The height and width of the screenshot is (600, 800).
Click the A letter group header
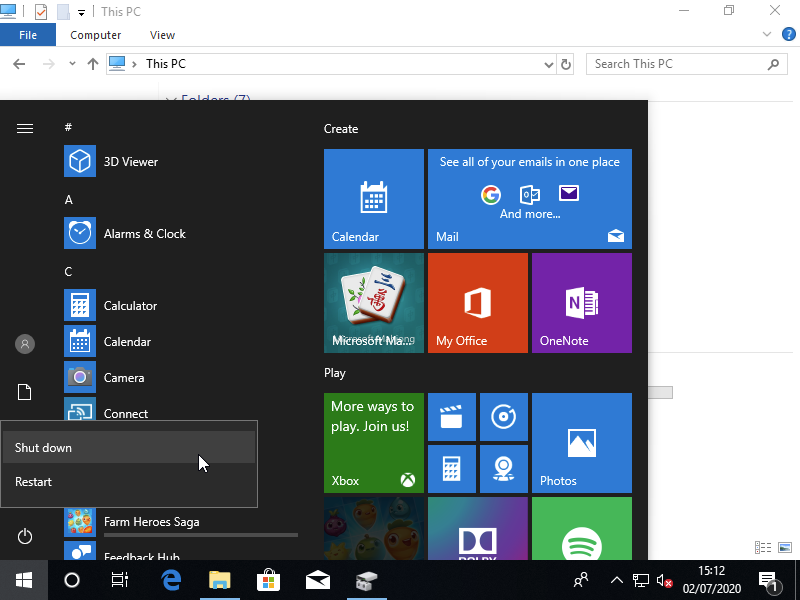coord(68,199)
